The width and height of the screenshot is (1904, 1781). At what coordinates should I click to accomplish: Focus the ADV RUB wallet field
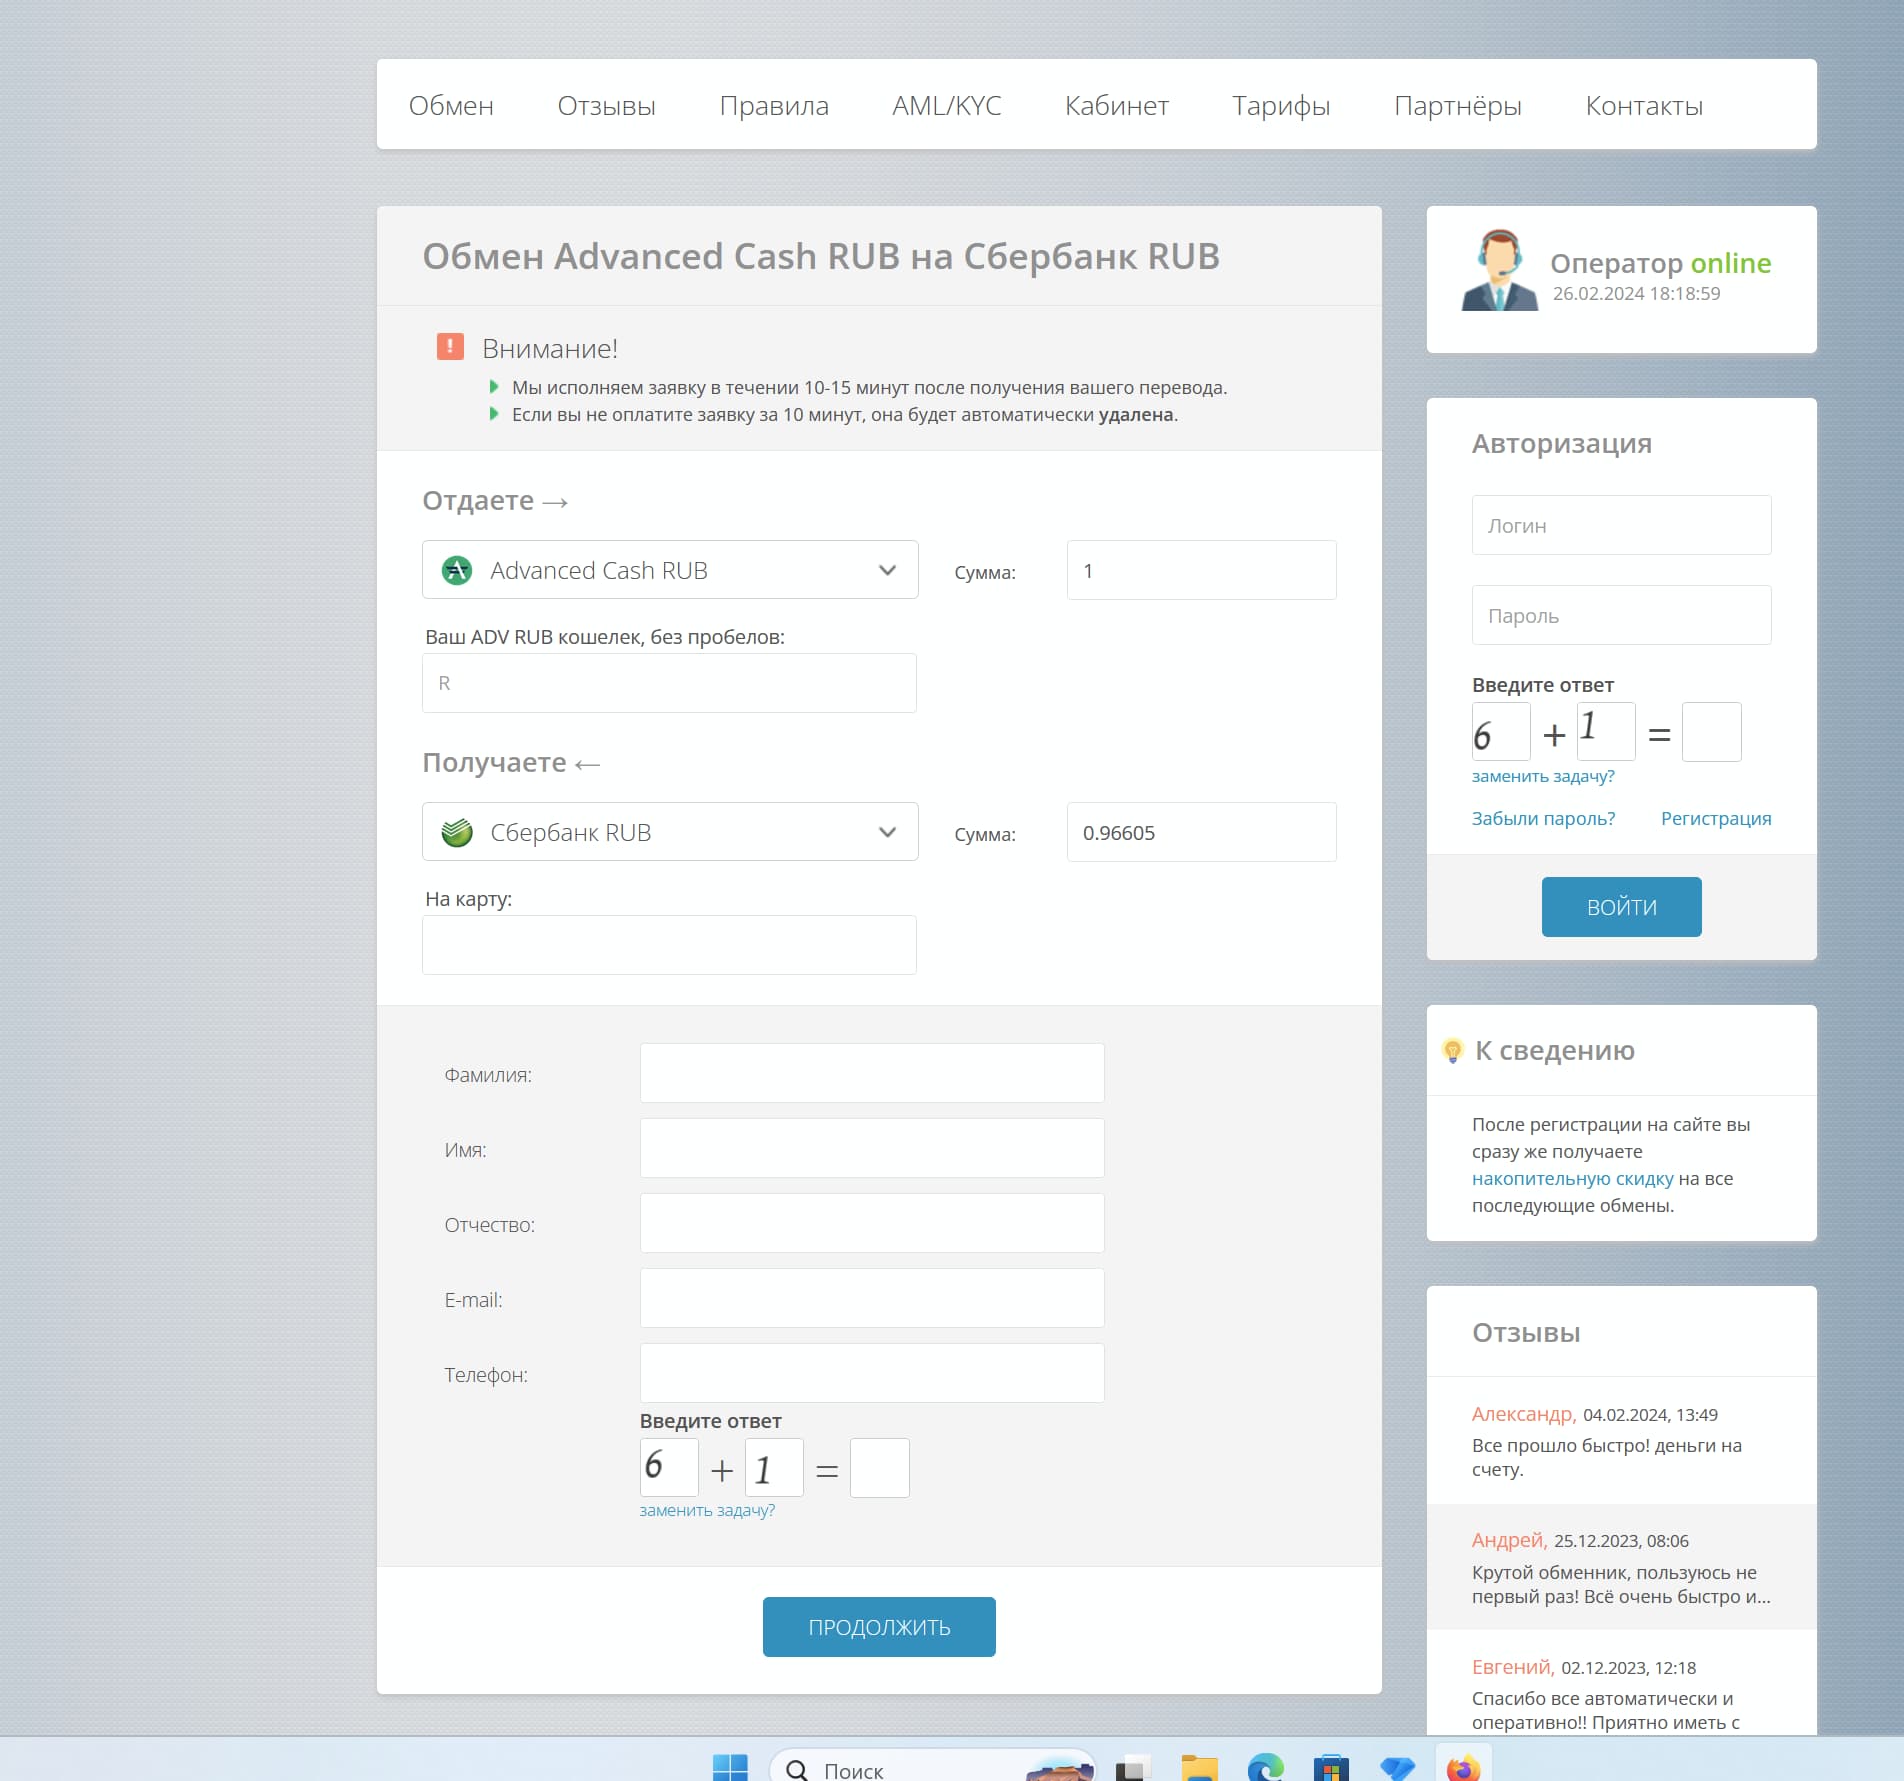[669, 683]
